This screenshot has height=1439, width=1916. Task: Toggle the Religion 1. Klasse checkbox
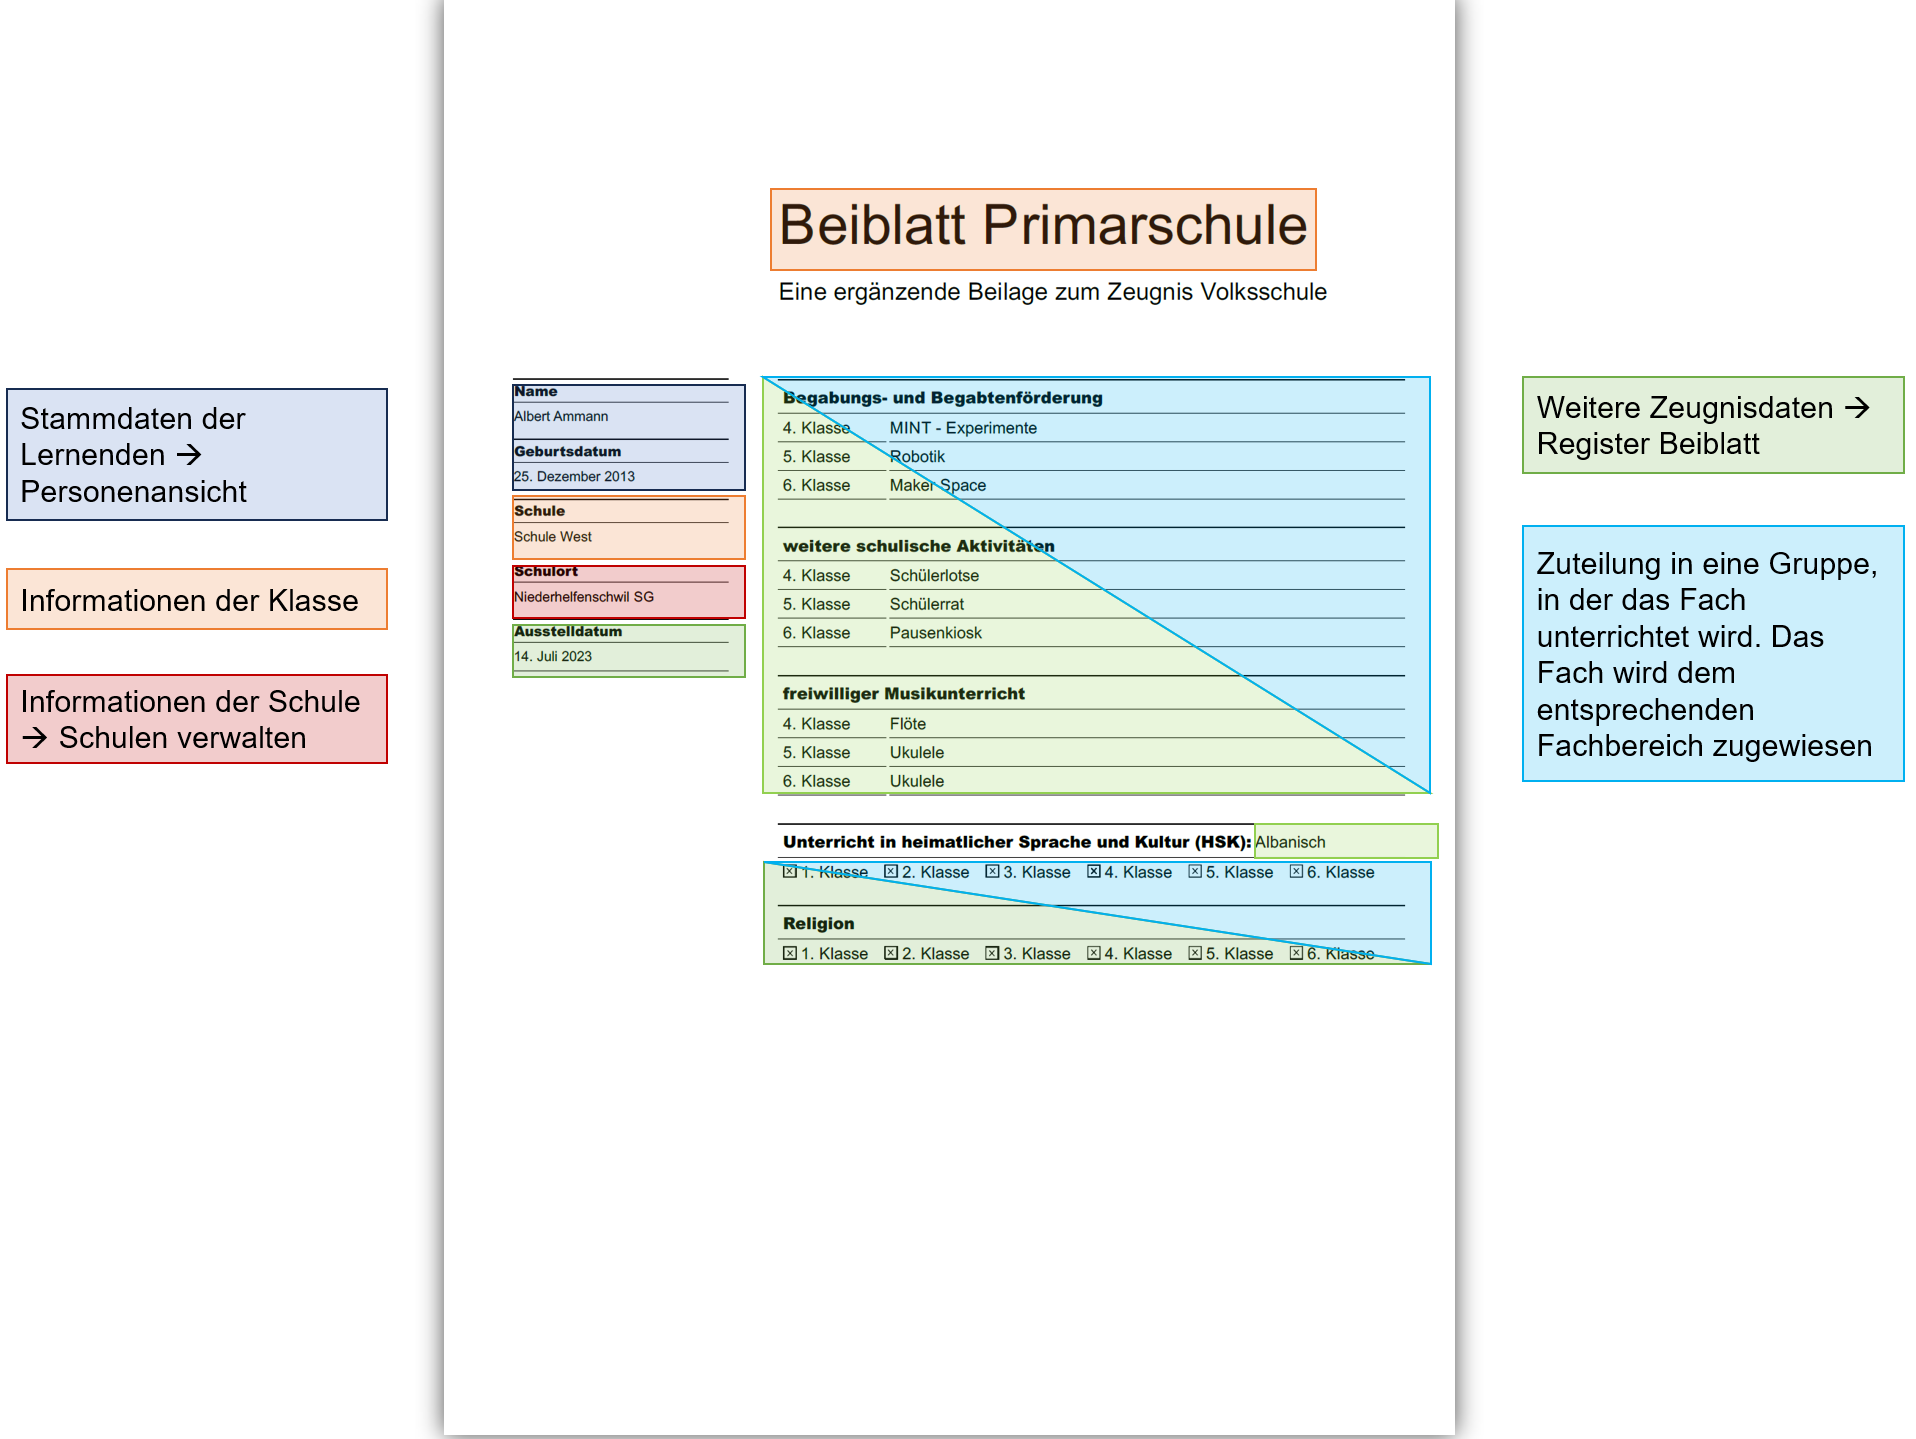(789, 953)
